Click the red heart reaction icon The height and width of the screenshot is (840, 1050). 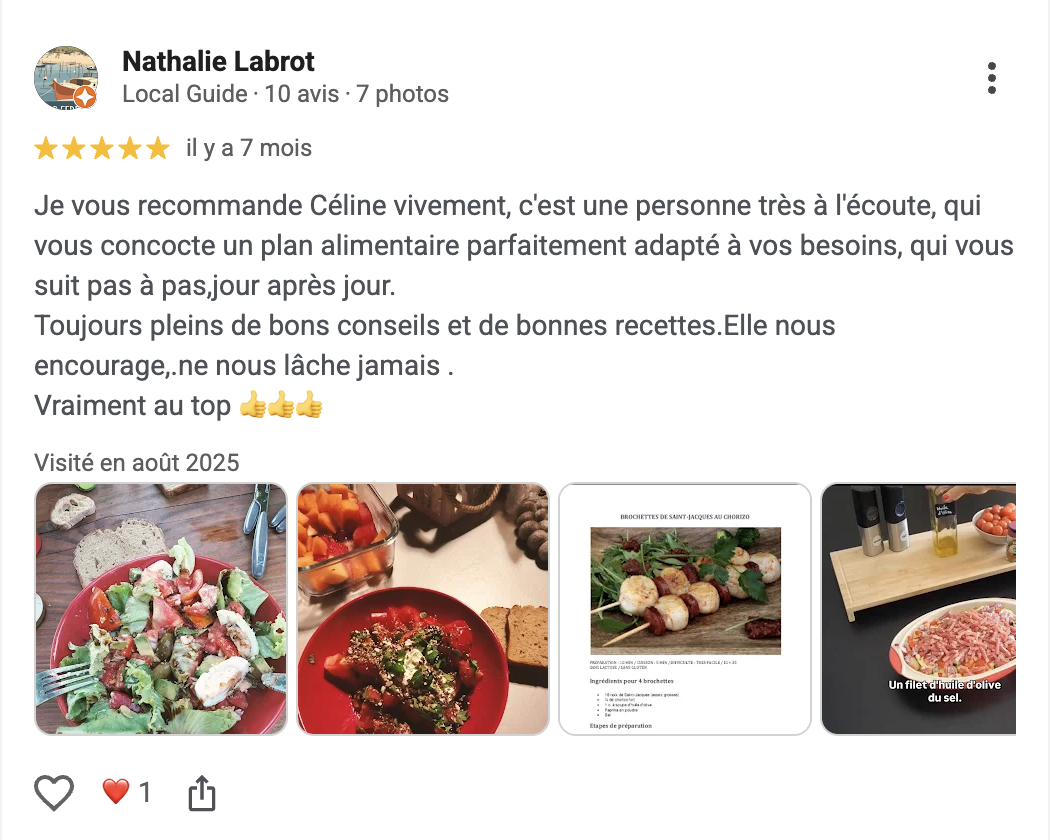[117, 790]
